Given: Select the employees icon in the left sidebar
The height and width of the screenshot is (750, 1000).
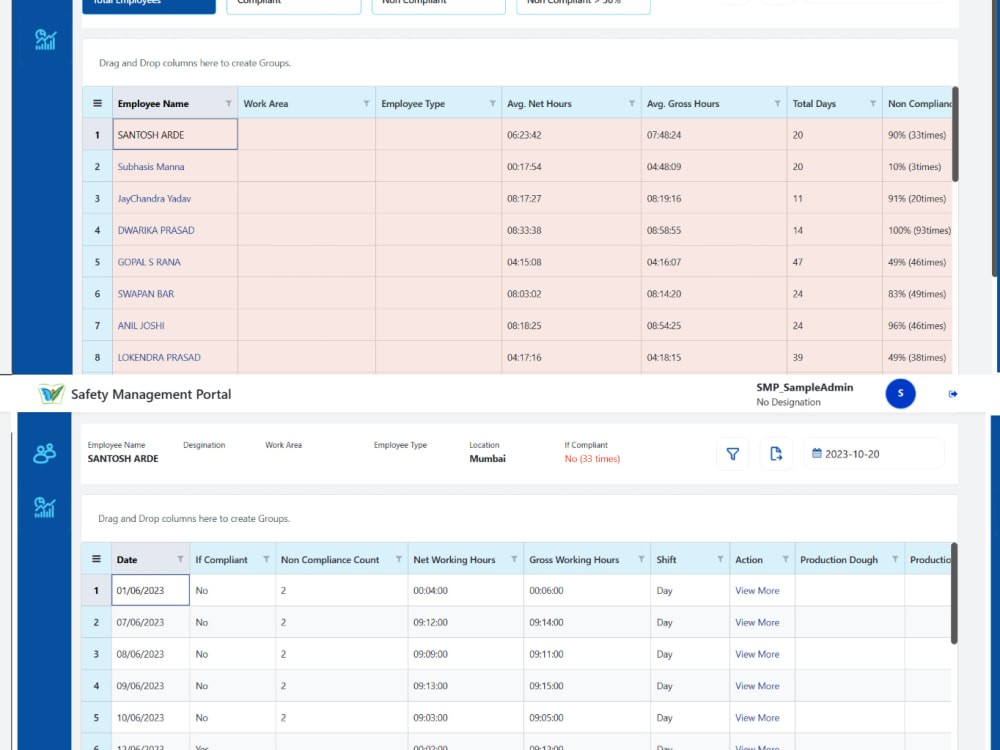Looking at the screenshot, I should pyautogui.click(x=44, y=452).
